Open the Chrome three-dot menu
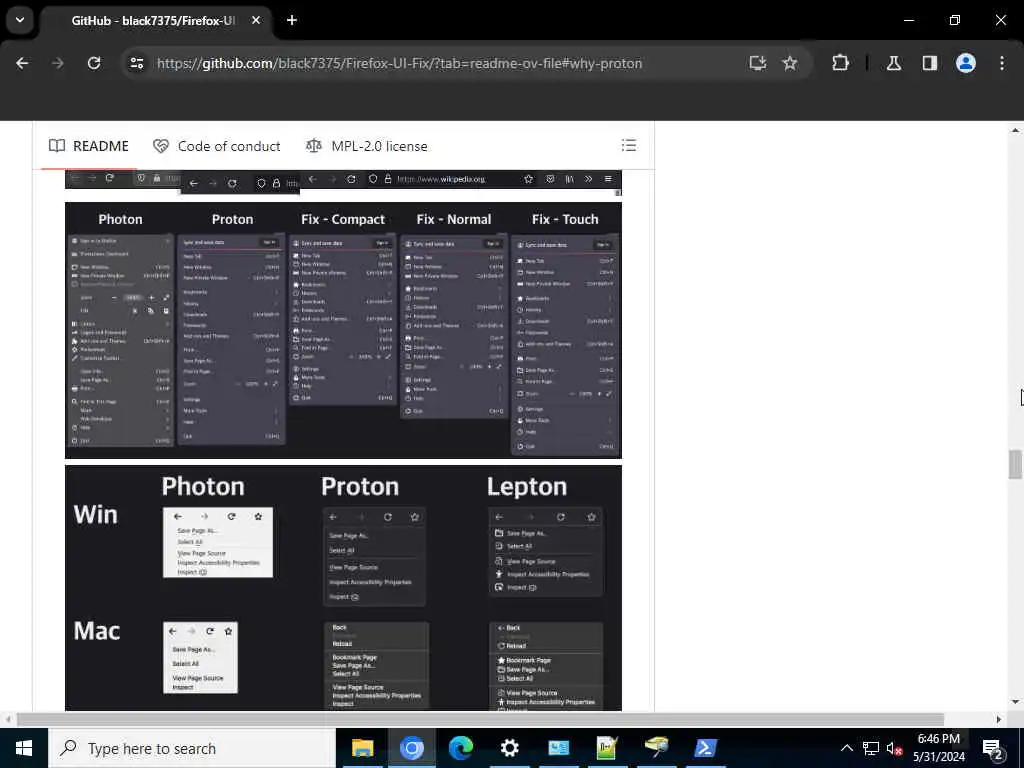The image size is (1024, 768). (x=1002, y=63)
